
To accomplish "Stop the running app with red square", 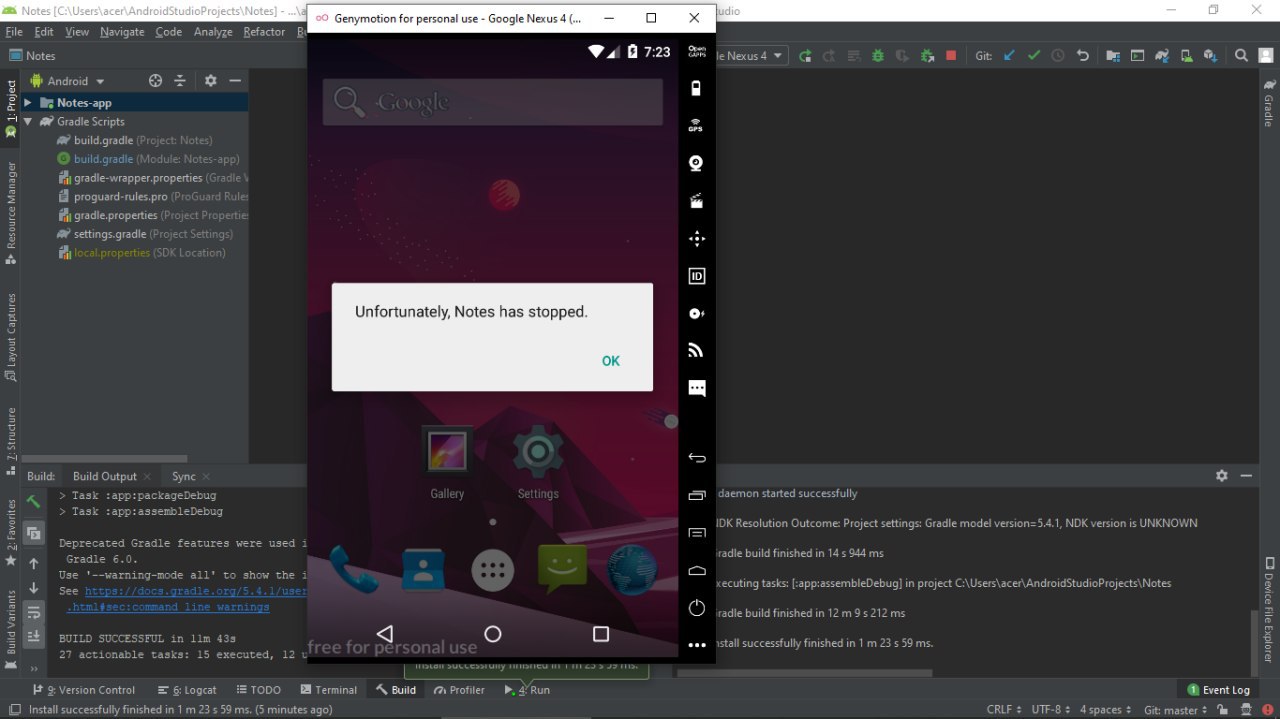I will pos(951,56).
